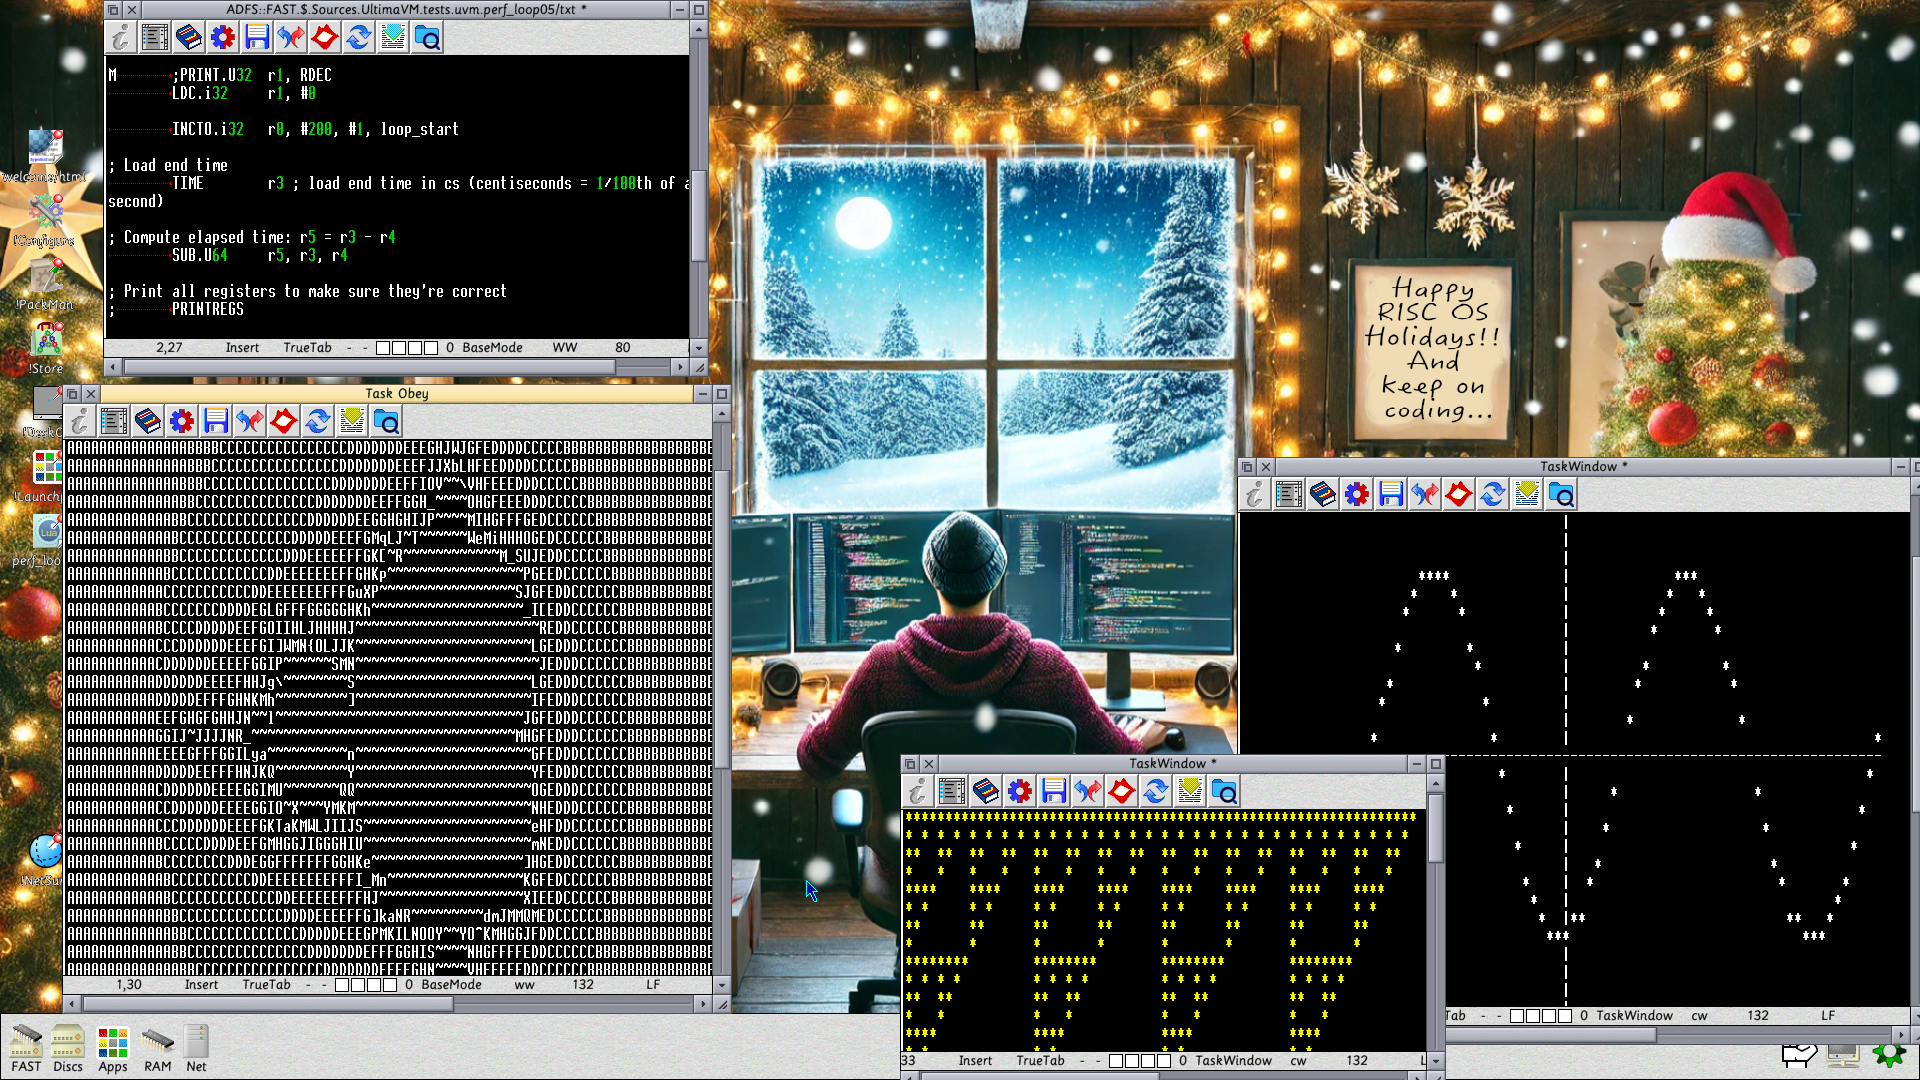This screenshot has height=1080, width=1920.
Task: Click the green Task Manager cog on icon bar
Action: pos(1889,1054)
